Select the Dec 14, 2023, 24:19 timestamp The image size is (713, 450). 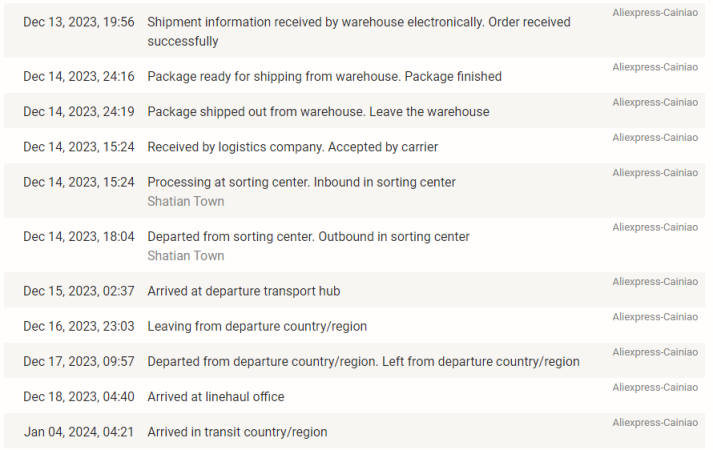point(79,111)
